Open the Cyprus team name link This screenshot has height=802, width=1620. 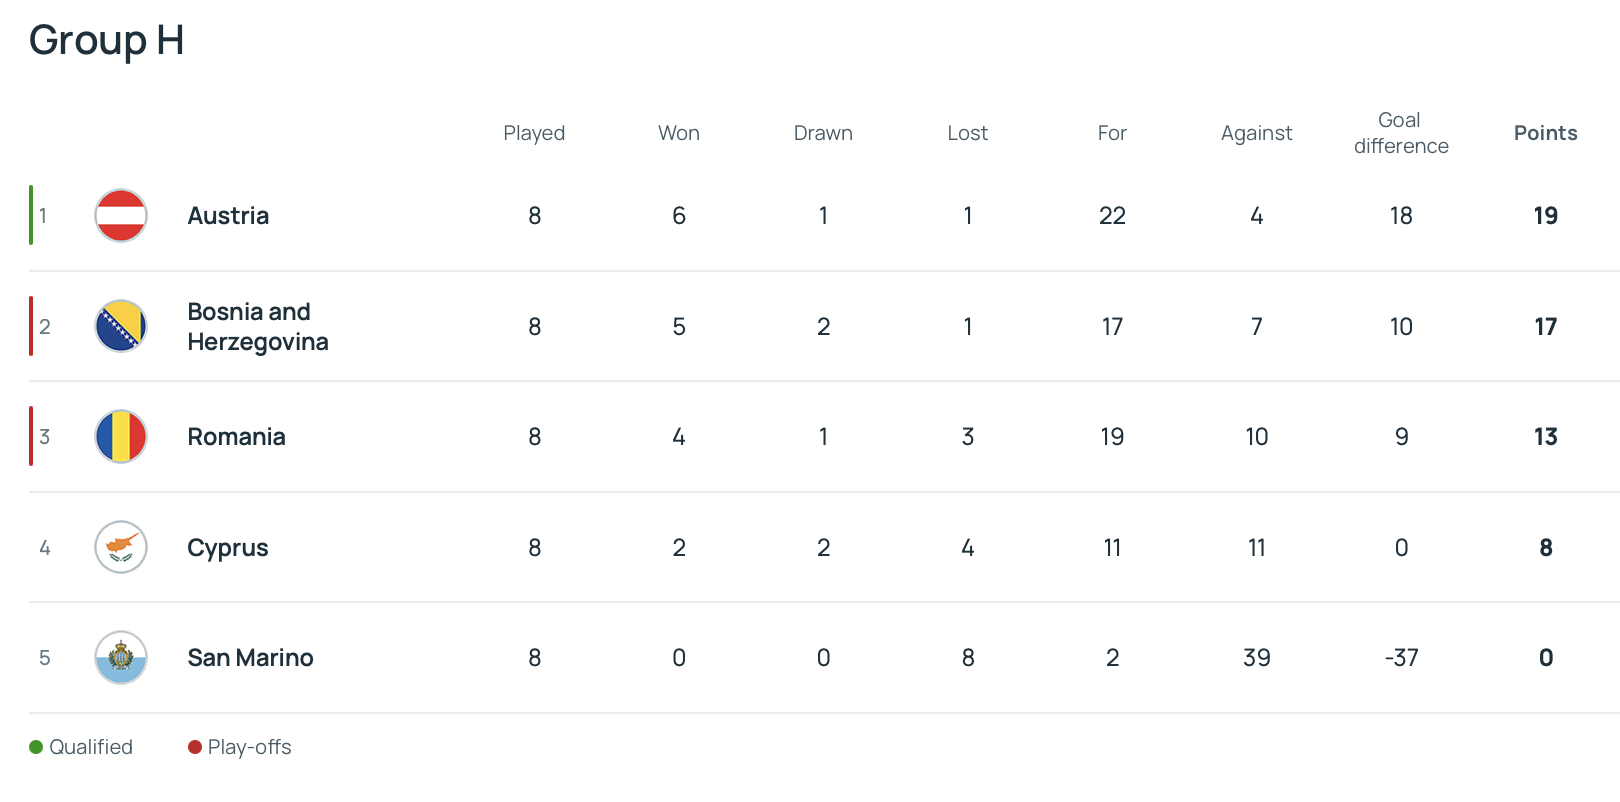pos(228,548)
